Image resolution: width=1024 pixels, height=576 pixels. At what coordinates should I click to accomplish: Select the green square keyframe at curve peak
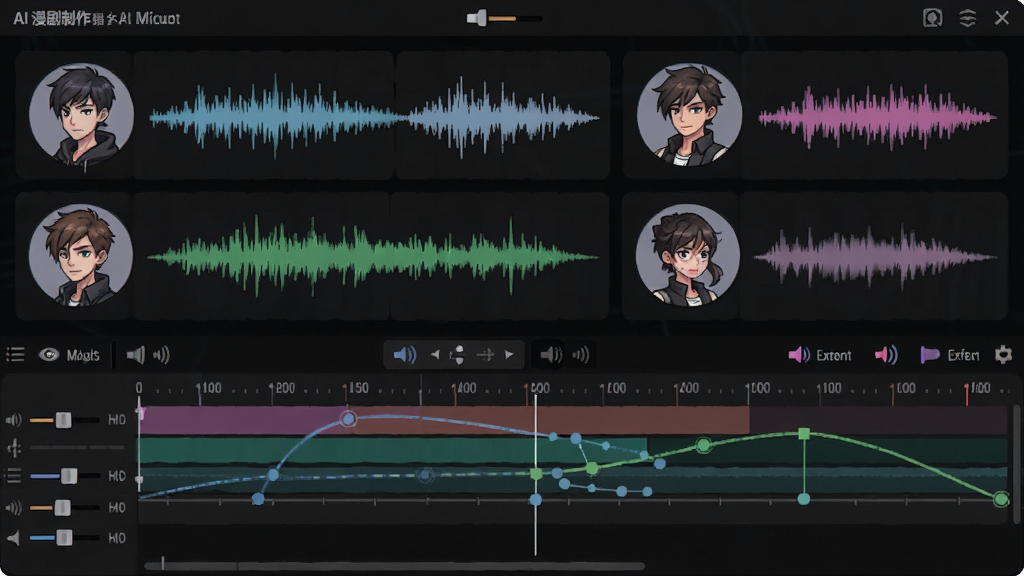[804, 434]
